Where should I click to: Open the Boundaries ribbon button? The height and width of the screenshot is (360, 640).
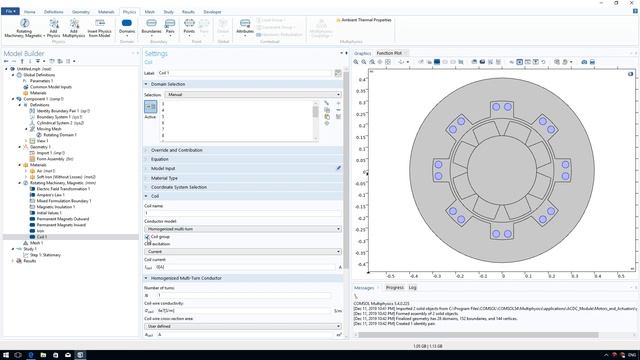[x=151, y=27]
